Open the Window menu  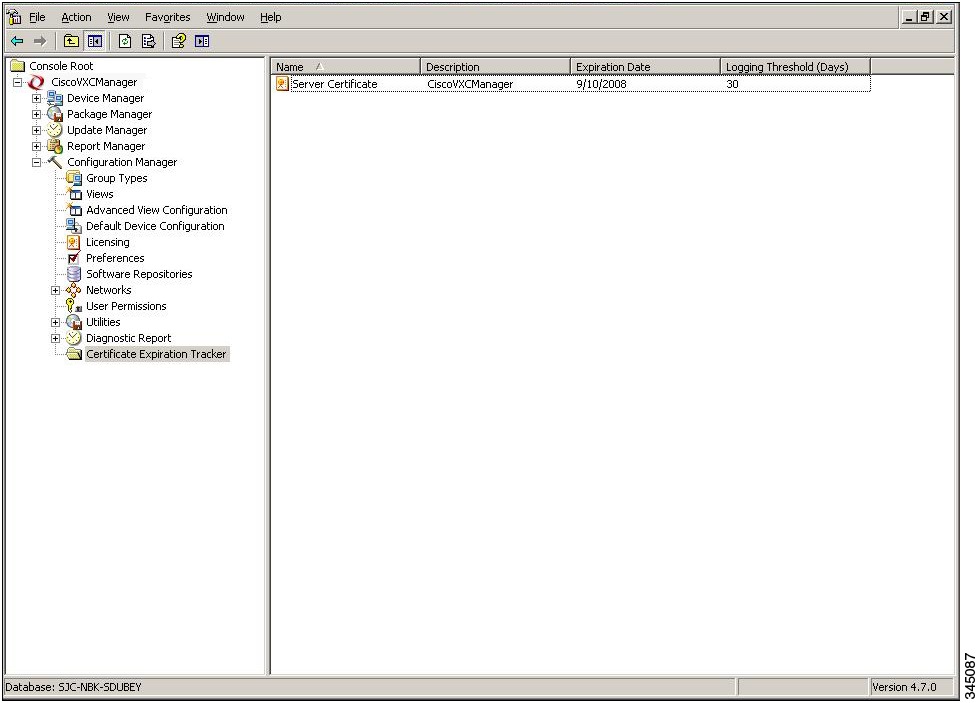click(226, 17)
